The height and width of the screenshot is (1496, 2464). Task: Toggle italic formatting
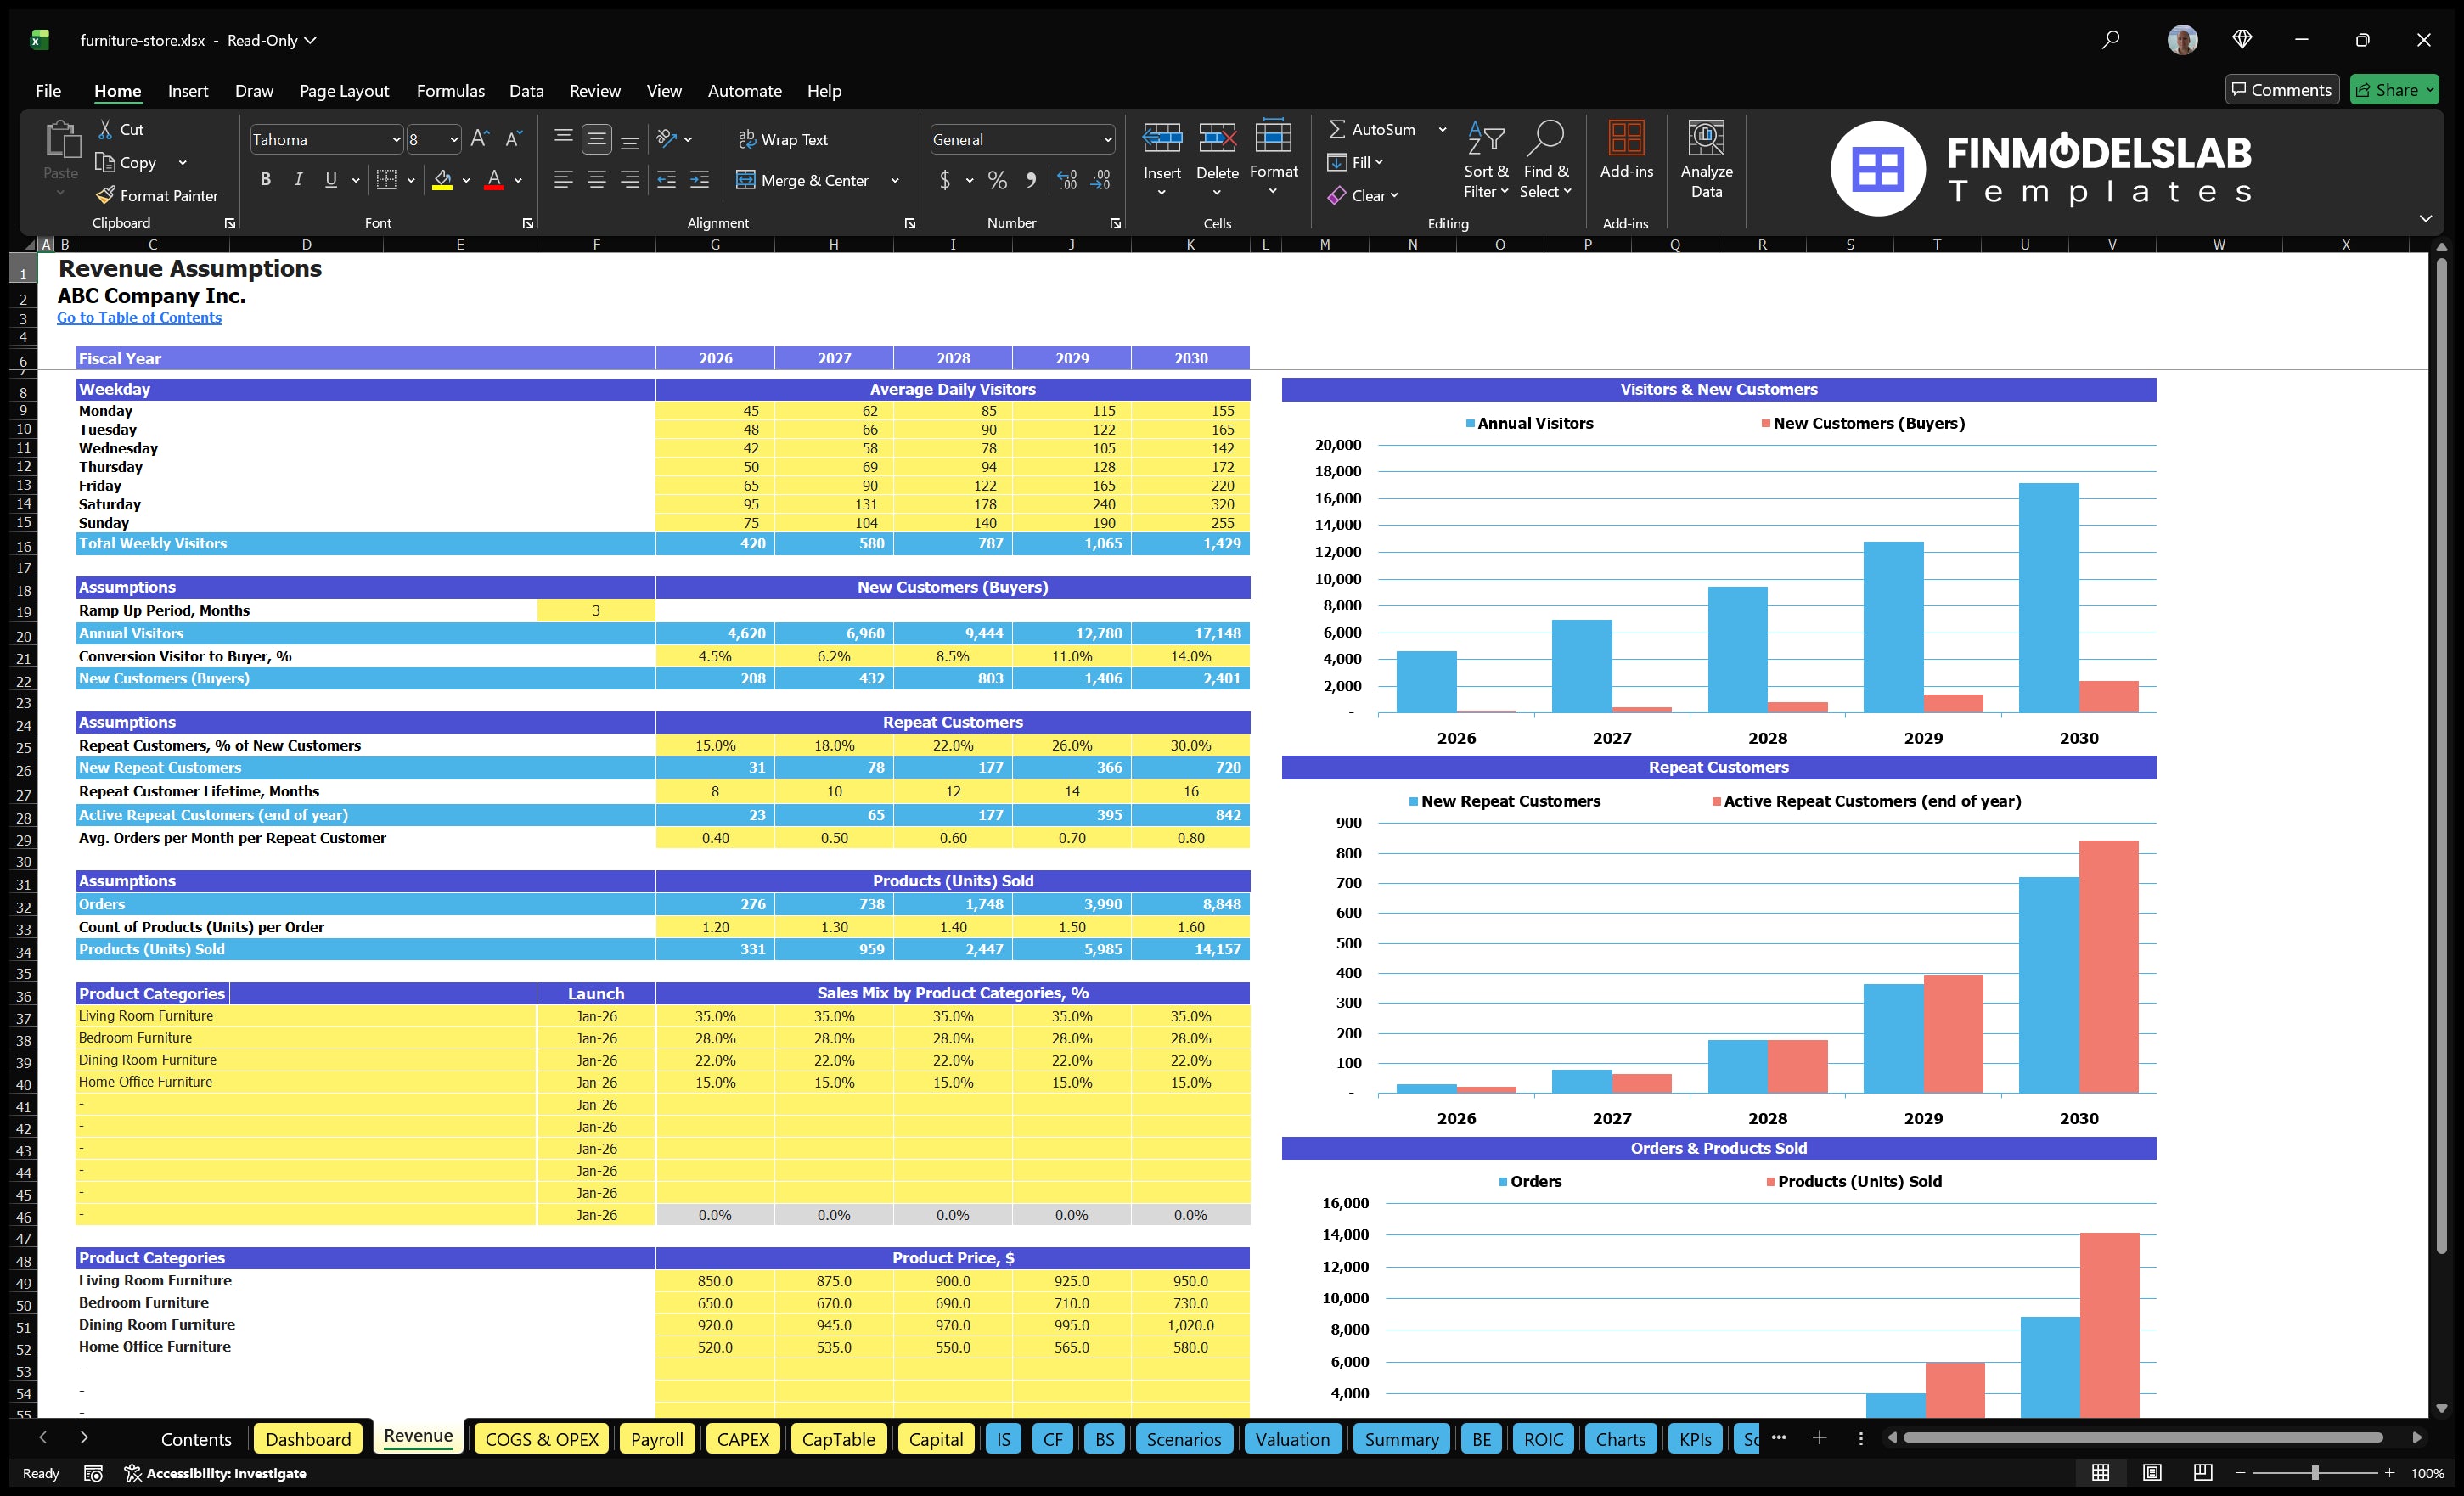[297, 180]
